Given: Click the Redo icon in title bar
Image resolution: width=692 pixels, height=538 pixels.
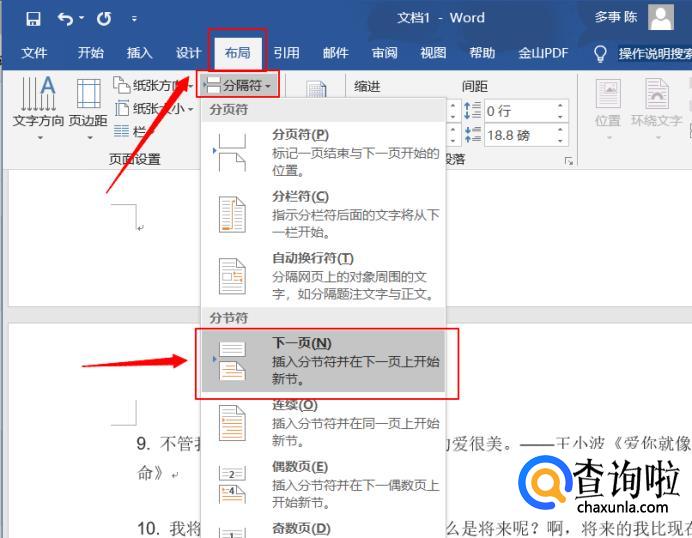Looking at the screenshot, I should point(104,19).
